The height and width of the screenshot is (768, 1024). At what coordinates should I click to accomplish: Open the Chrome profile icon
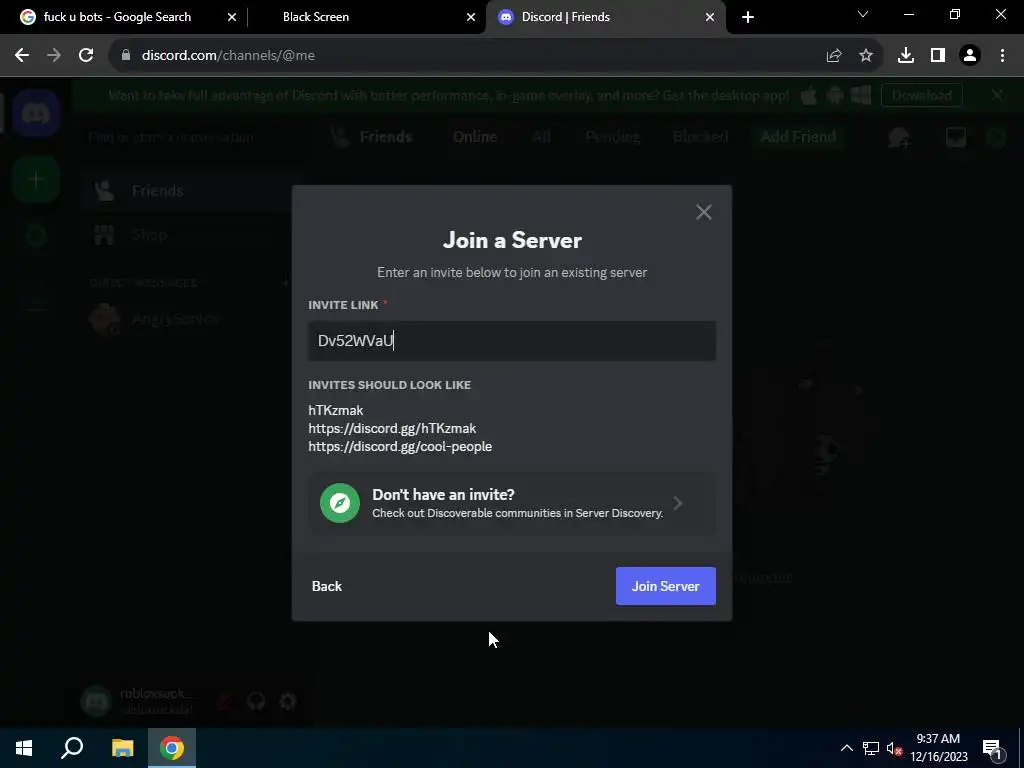[x=970, y=56]
